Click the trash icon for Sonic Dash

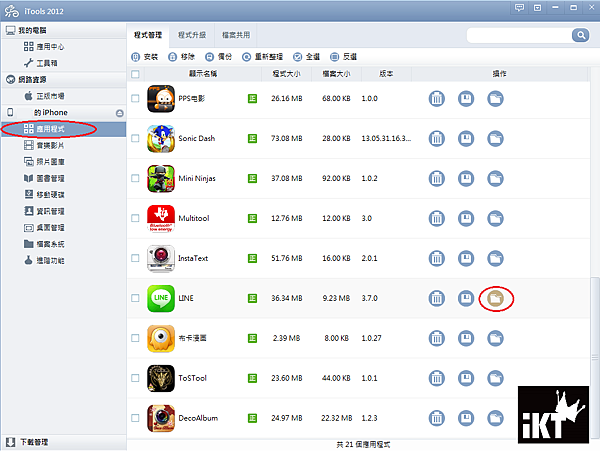tap(436, 139)
